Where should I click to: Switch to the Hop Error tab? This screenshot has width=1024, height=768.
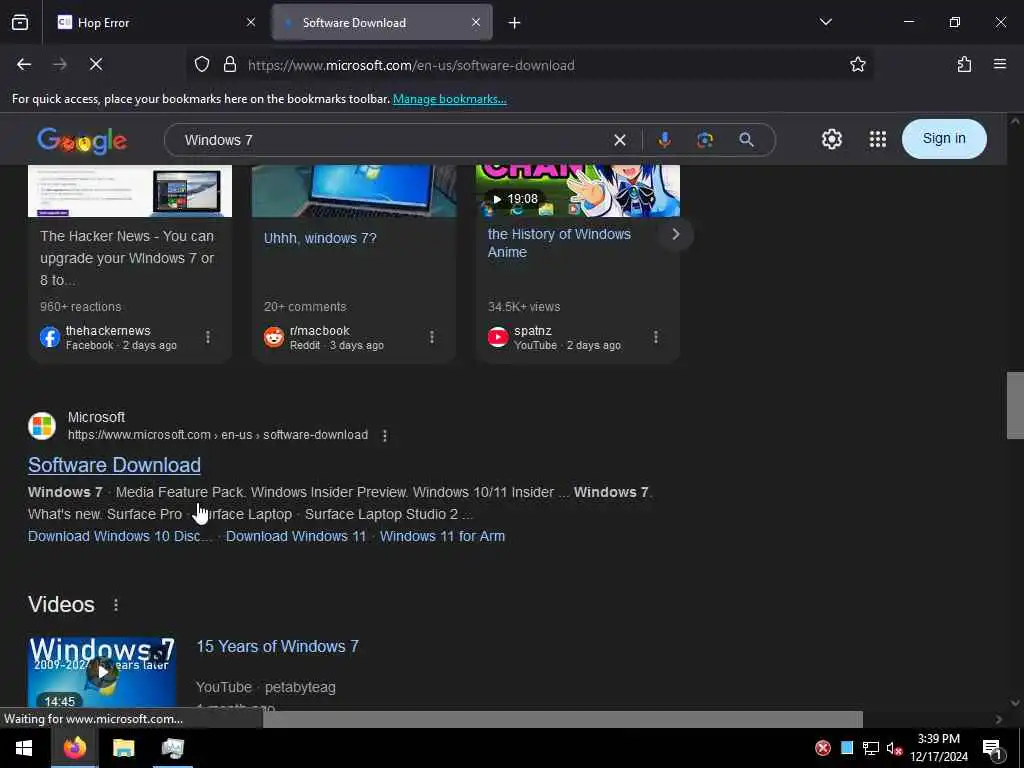click(156, 22)
